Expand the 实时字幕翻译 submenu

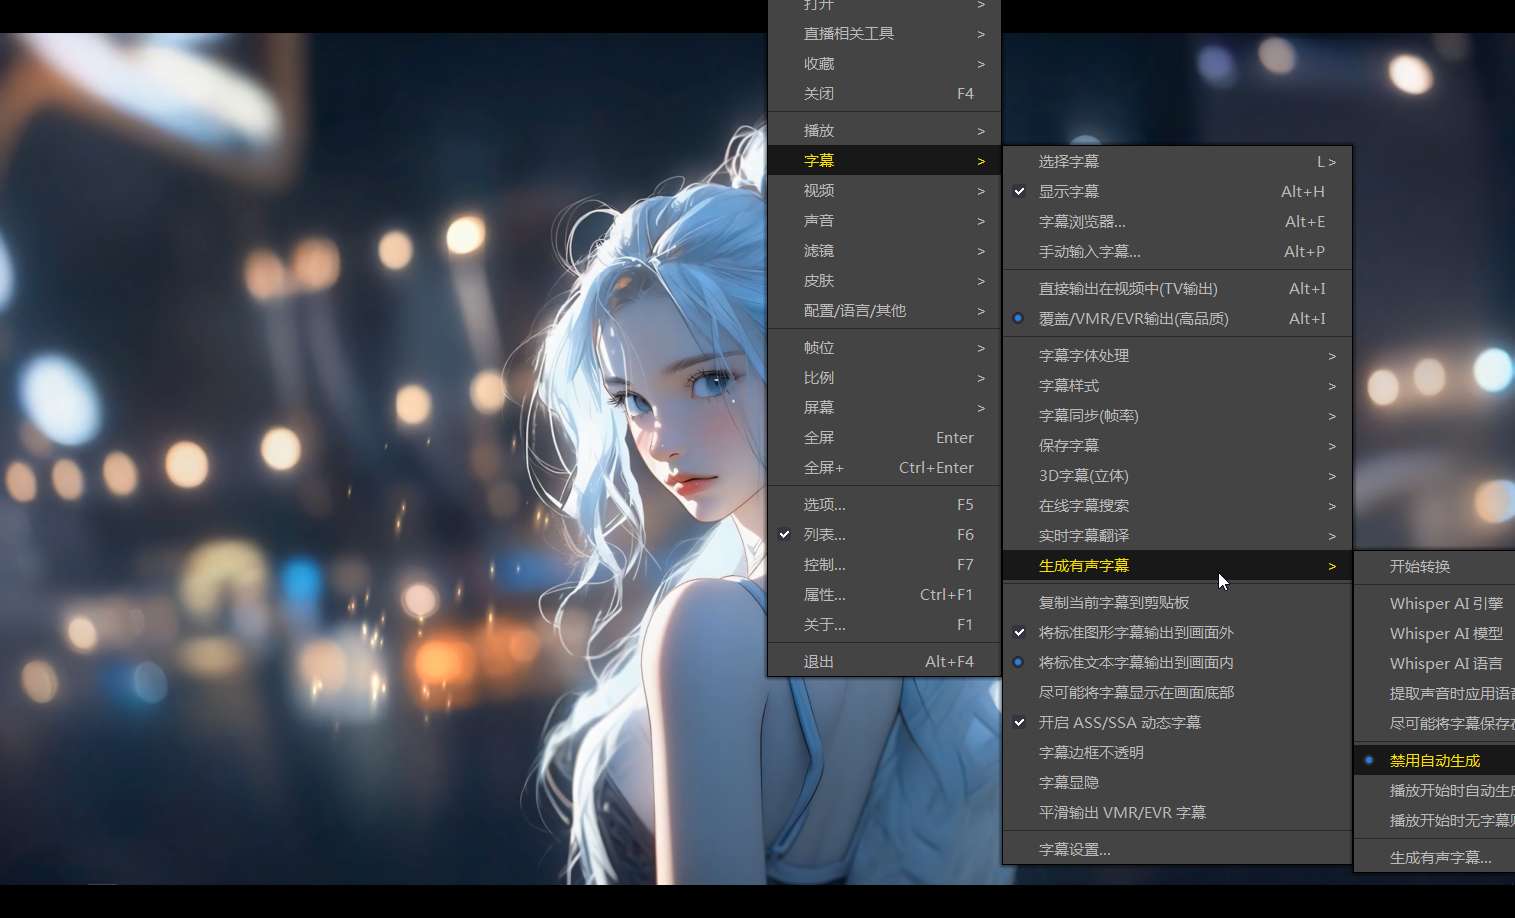click(1177, 535)
